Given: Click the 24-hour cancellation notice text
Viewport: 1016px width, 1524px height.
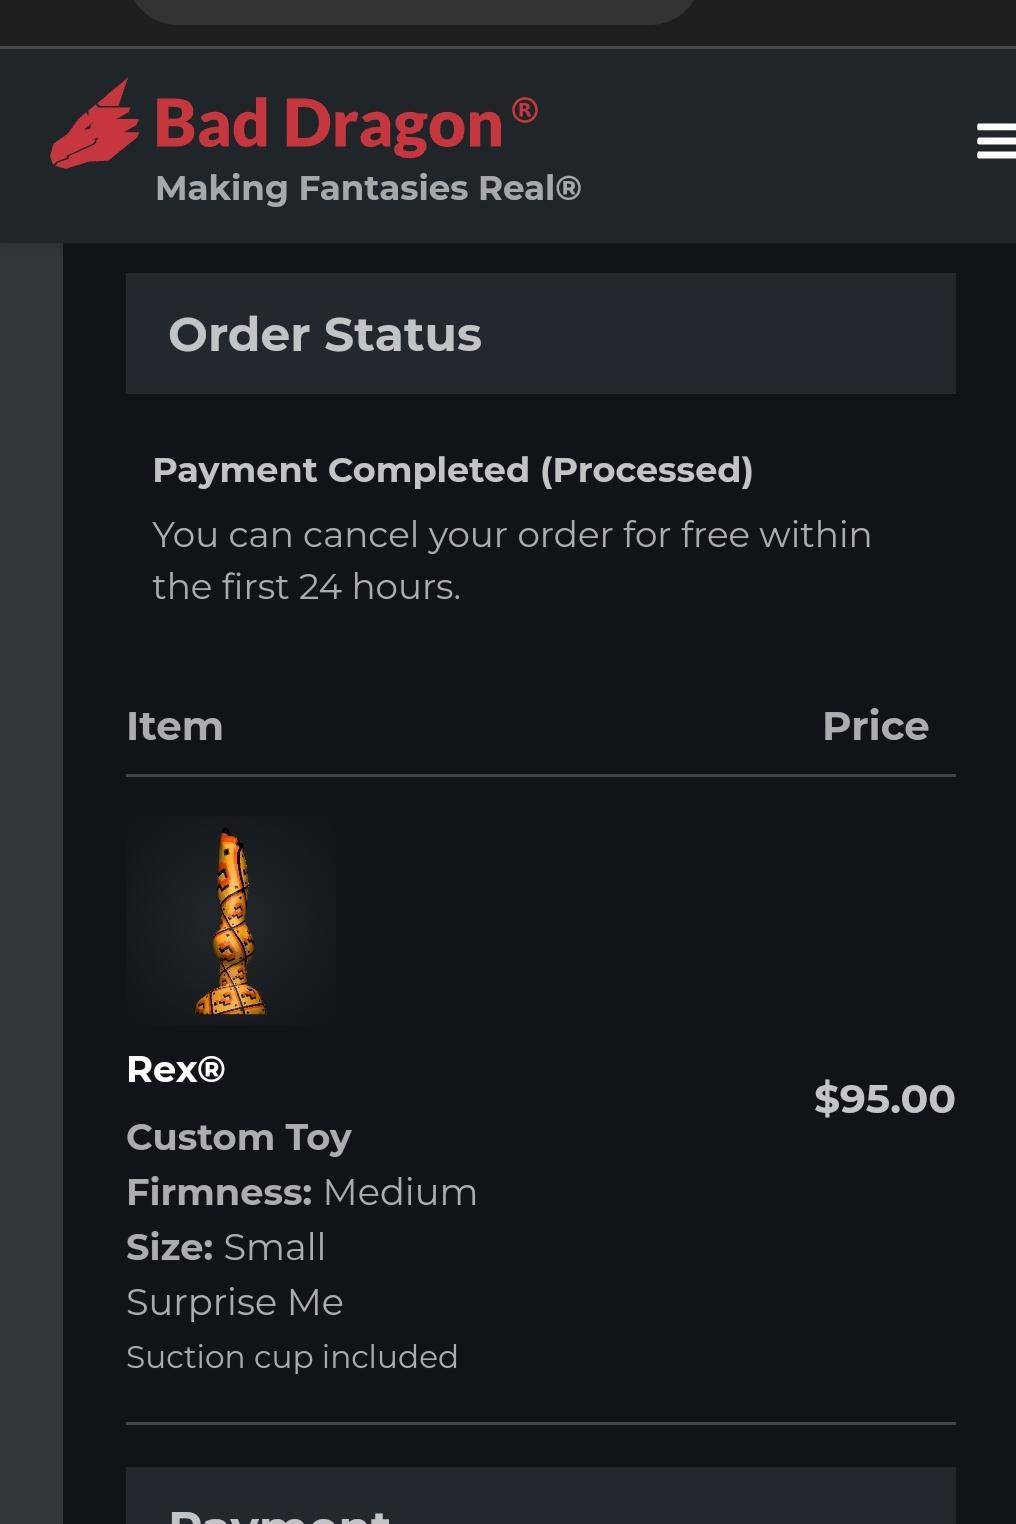Looking at the screenshot, I should point(511,559).
